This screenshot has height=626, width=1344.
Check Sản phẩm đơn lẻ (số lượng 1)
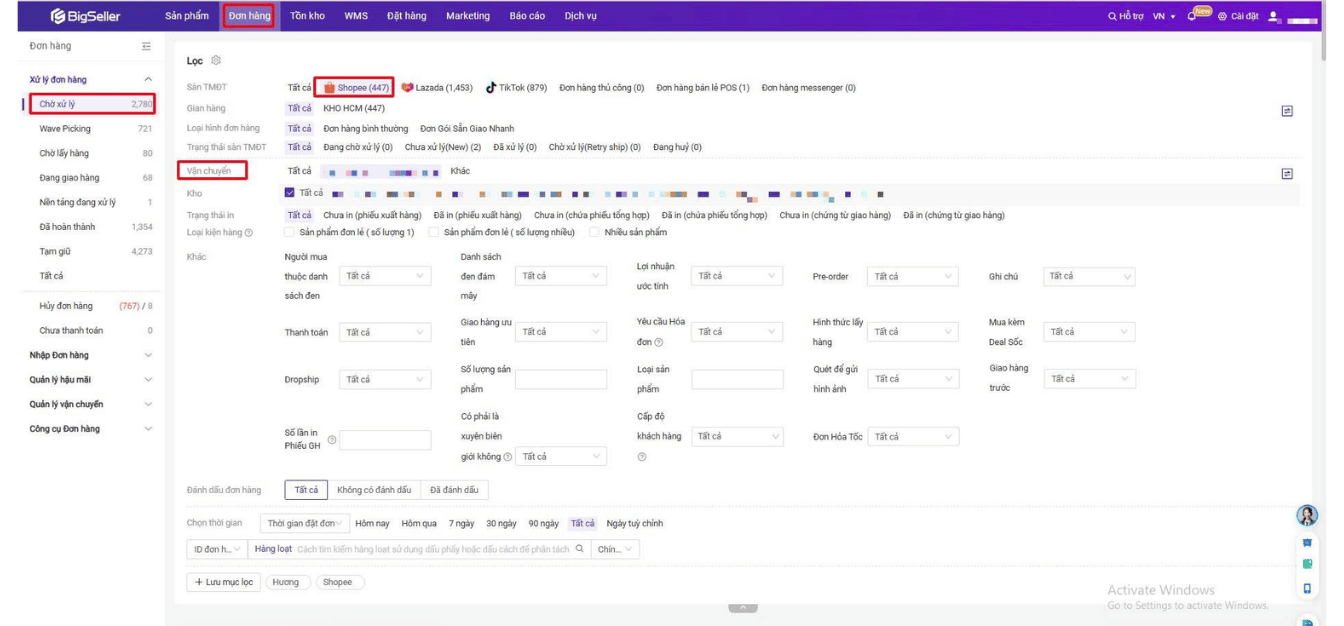coord(290,232)
